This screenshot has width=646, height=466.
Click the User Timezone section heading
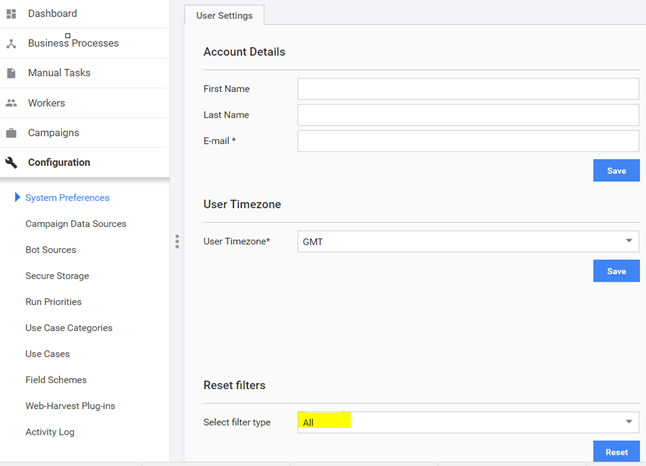coord(242,204)
